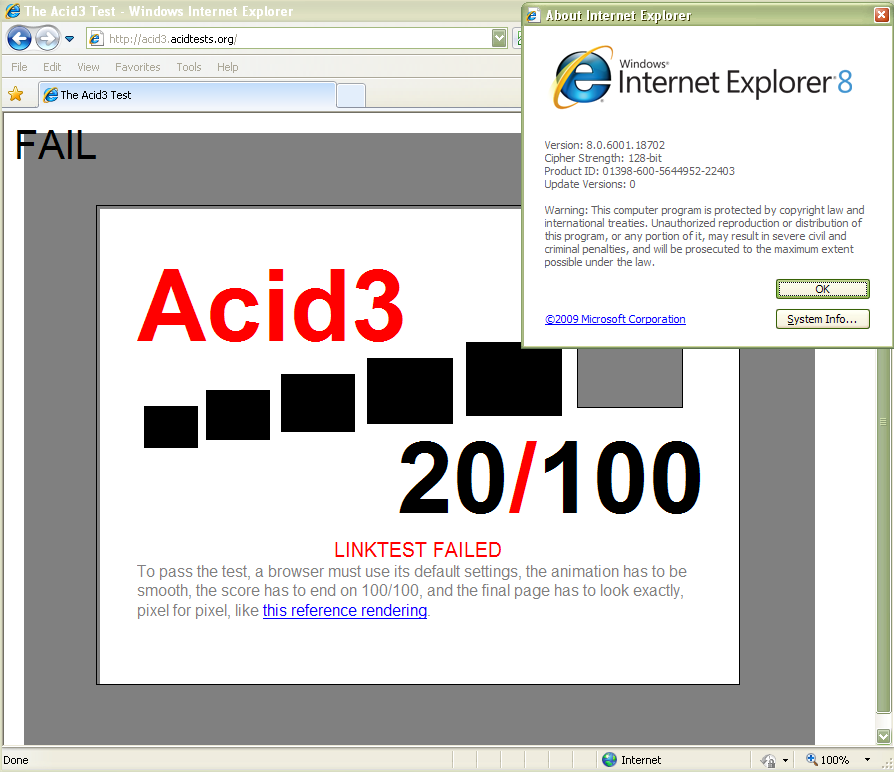Click the LINKTEST FAILED text
The width and height of the screenshot is (894, 772).
(418, 550)
